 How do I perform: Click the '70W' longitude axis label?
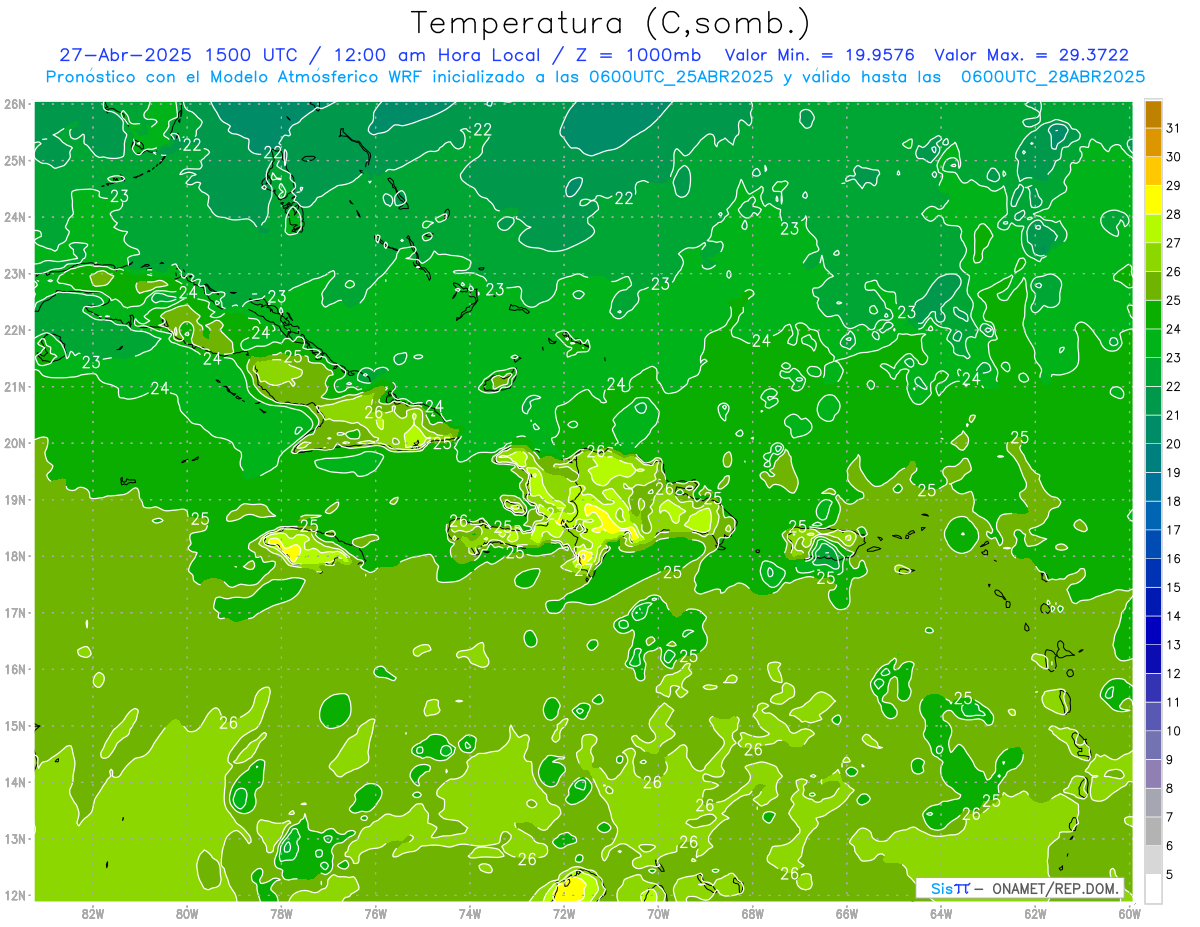pyautogui.click(x=658, y=913)
